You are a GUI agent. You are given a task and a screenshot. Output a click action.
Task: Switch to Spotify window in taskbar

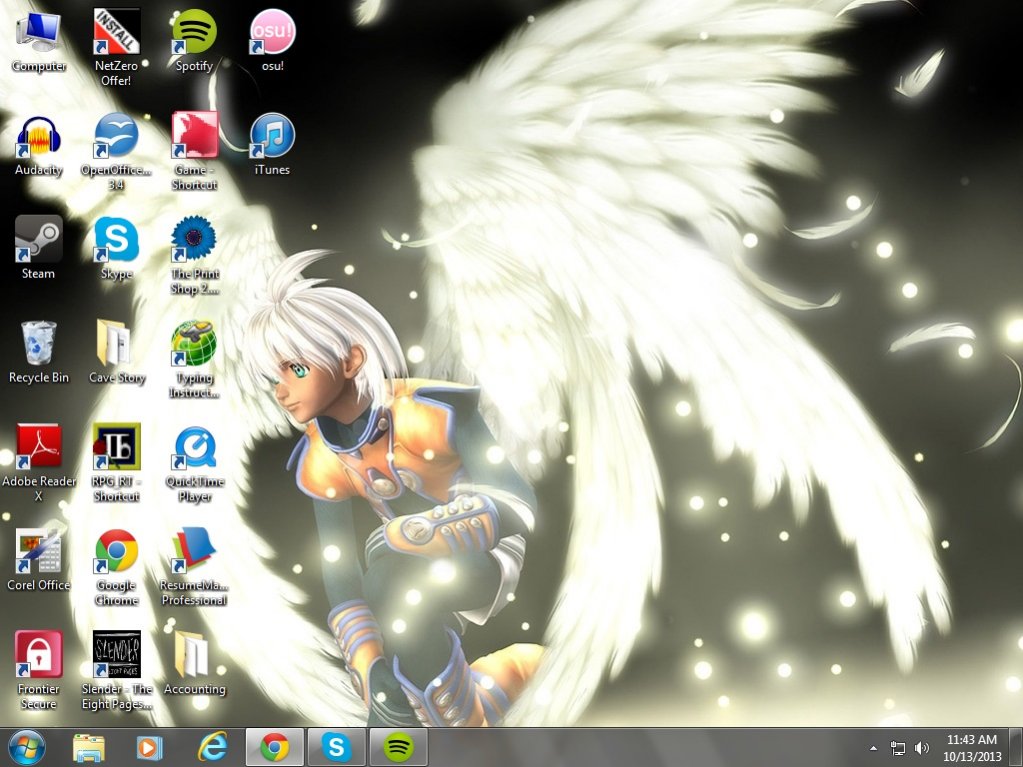point(399,747)
